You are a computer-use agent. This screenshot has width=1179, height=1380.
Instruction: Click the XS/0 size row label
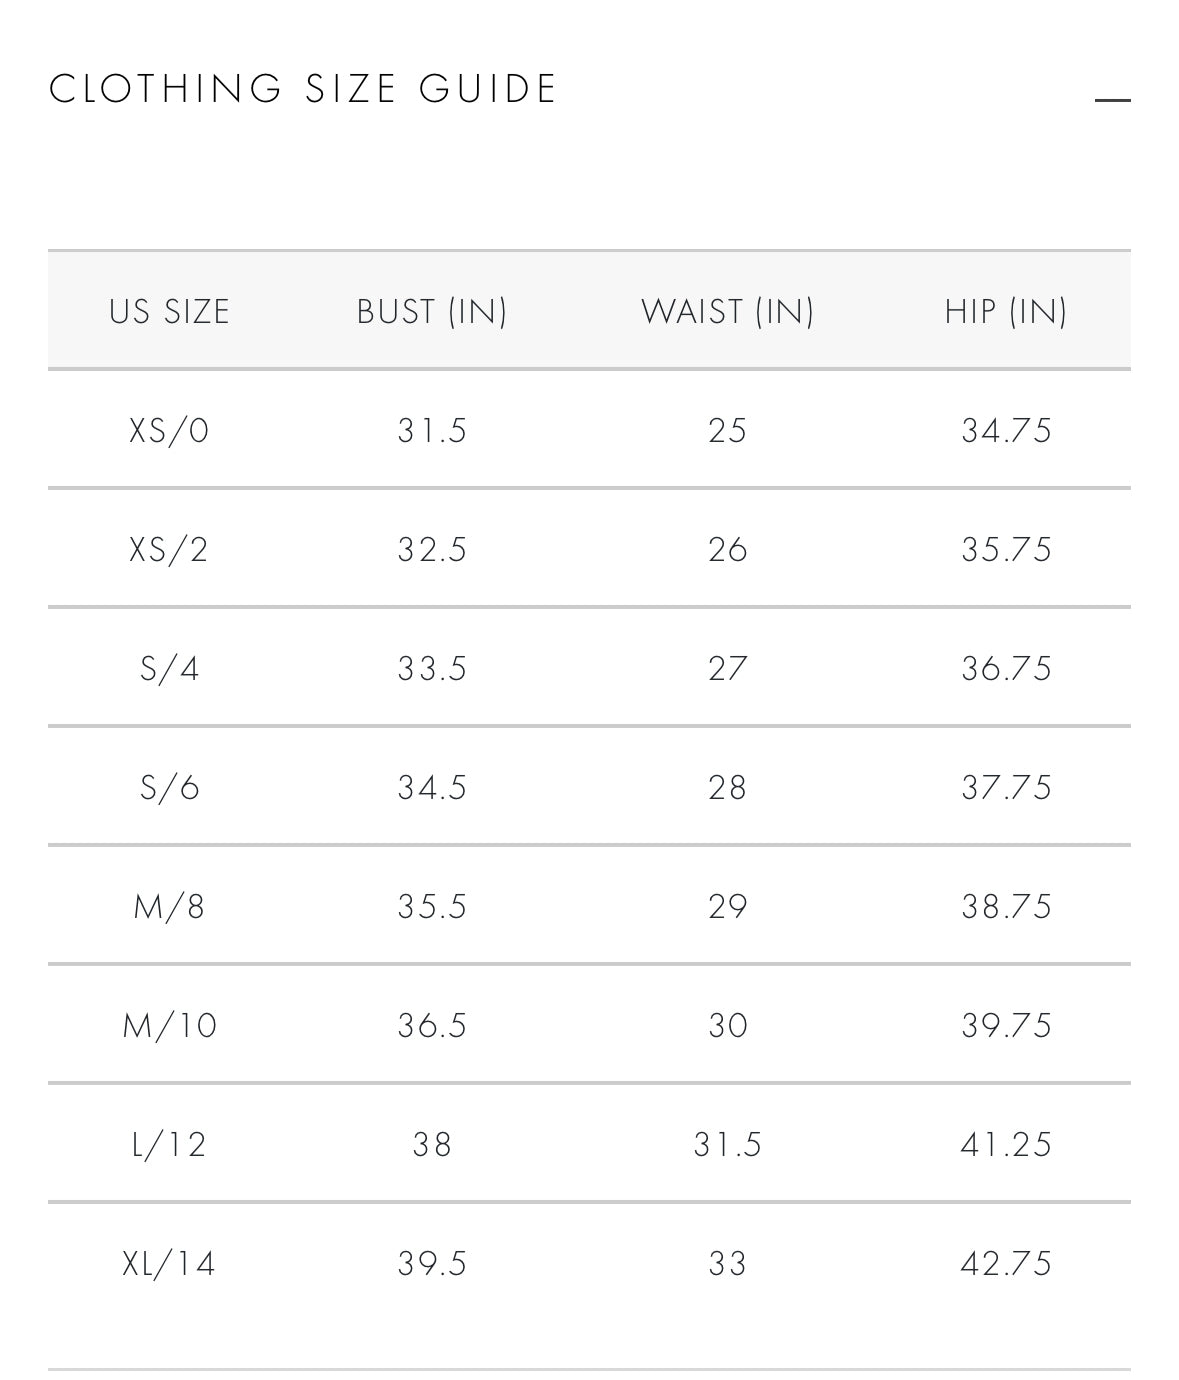pyautogui.click(x=169, y=430)
